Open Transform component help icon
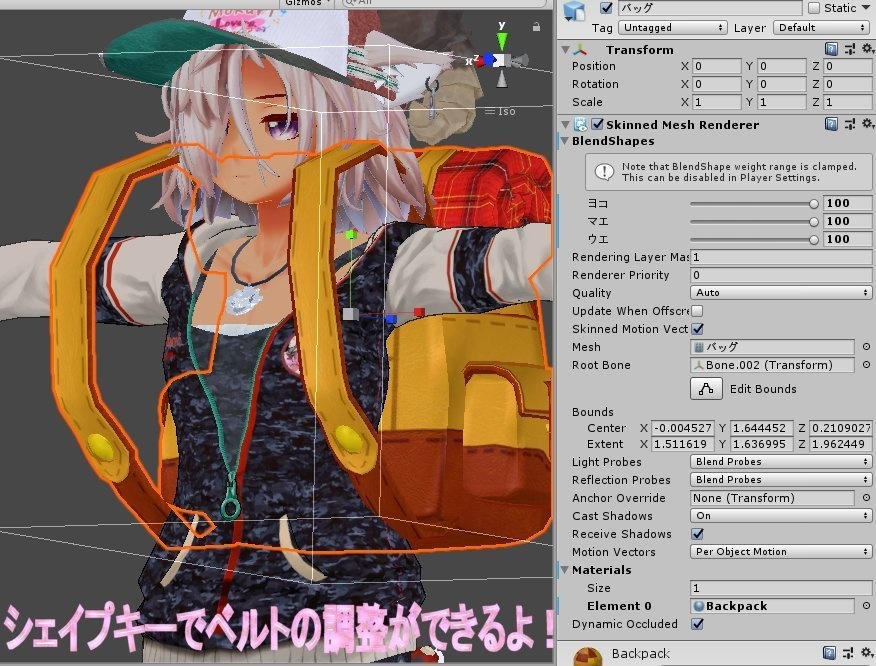Screen dimensions: 876x666 click(831, 49)
